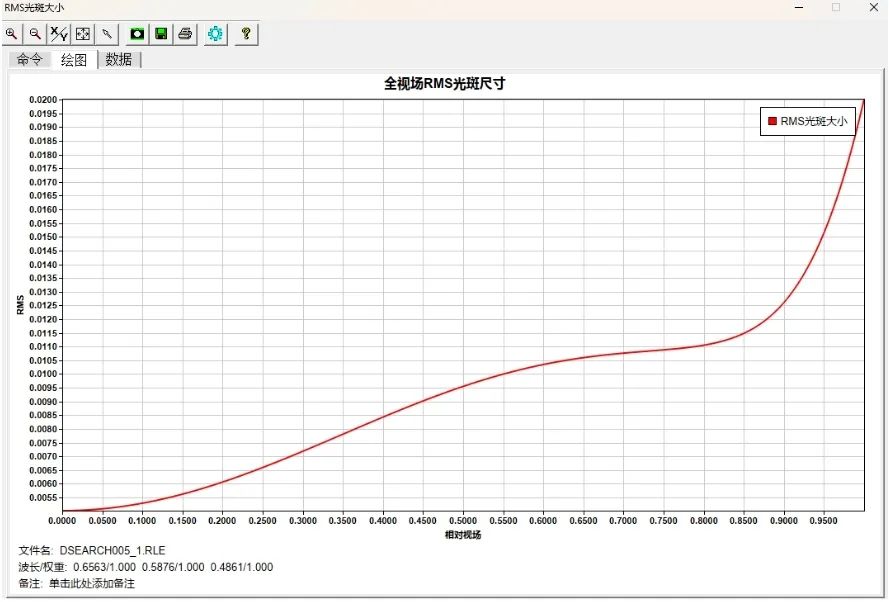Switch to the 数据 tab
Image resolution: width=889 pixels, height=602 pixels.
pyautogui.click(x=118, y=59)
